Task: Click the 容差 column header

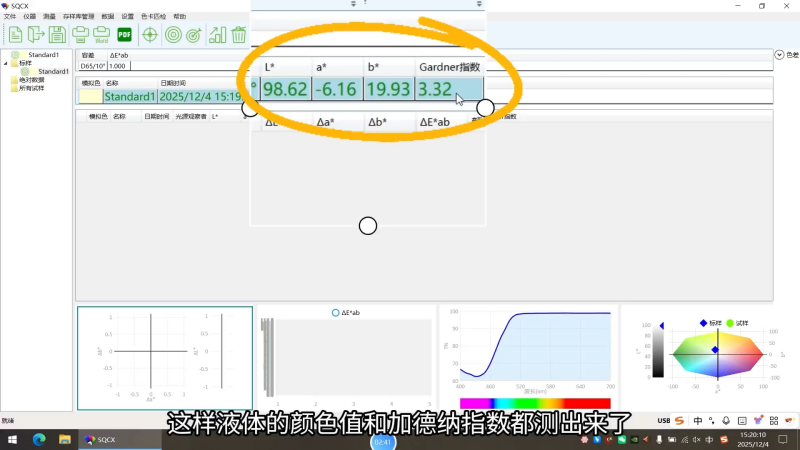Action: (88, 55)
